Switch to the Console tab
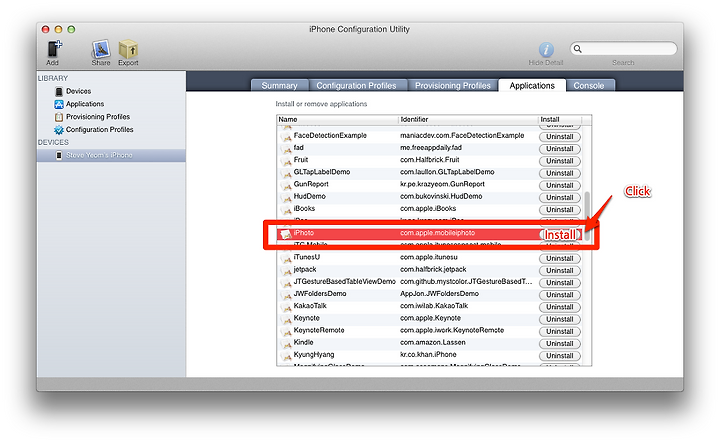Screen dimensions: 720x442 [589, 86]
